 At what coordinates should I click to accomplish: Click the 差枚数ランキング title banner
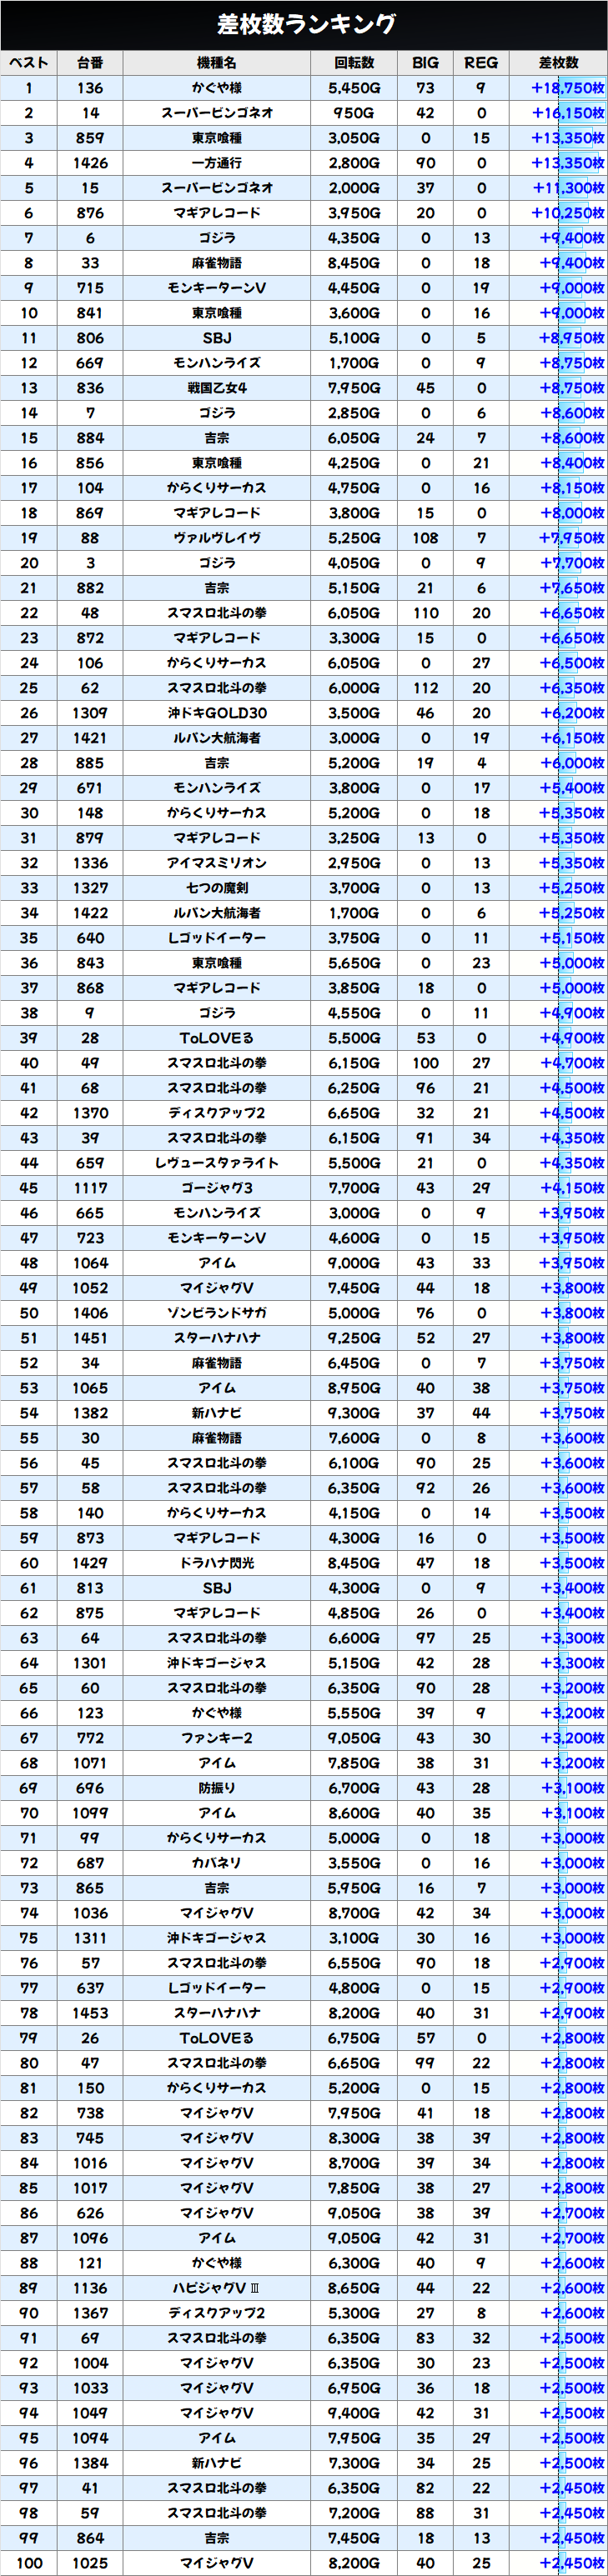point(304,24)
